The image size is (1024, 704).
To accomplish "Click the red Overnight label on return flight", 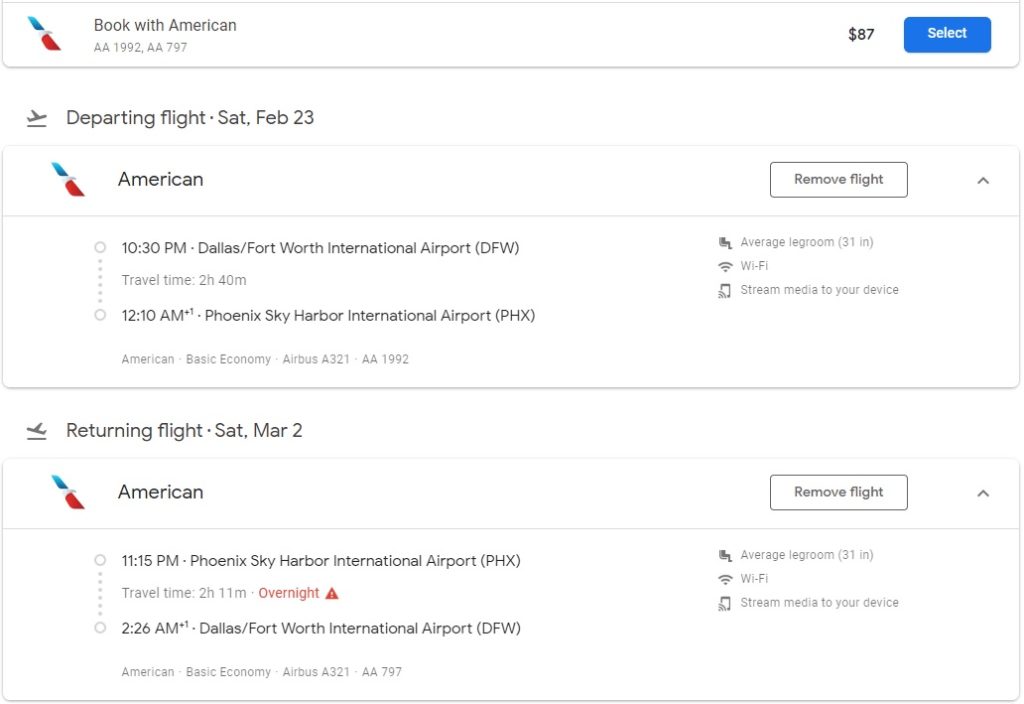I will click(x=289, y=593).
